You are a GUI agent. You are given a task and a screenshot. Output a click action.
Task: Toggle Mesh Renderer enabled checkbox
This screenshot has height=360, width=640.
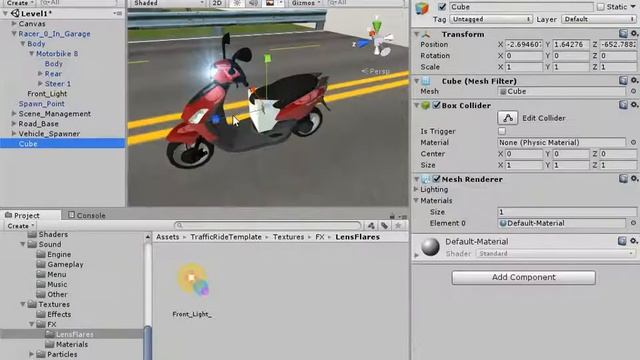click(436, 179)
